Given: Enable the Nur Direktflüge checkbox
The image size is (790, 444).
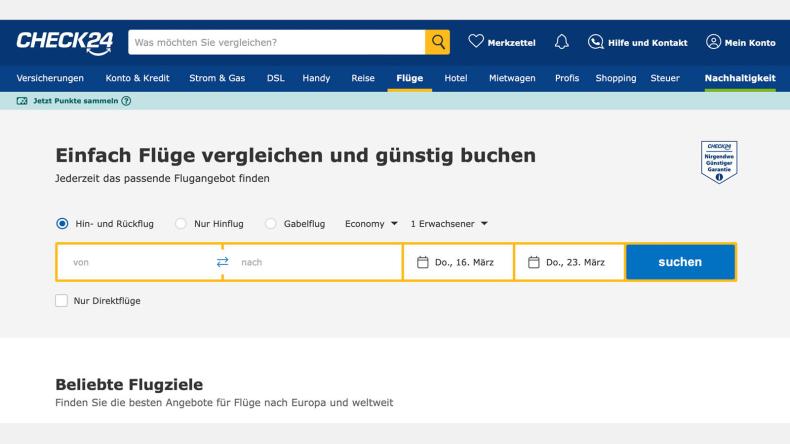Looking at the screenshot, I should click(62, 300).
